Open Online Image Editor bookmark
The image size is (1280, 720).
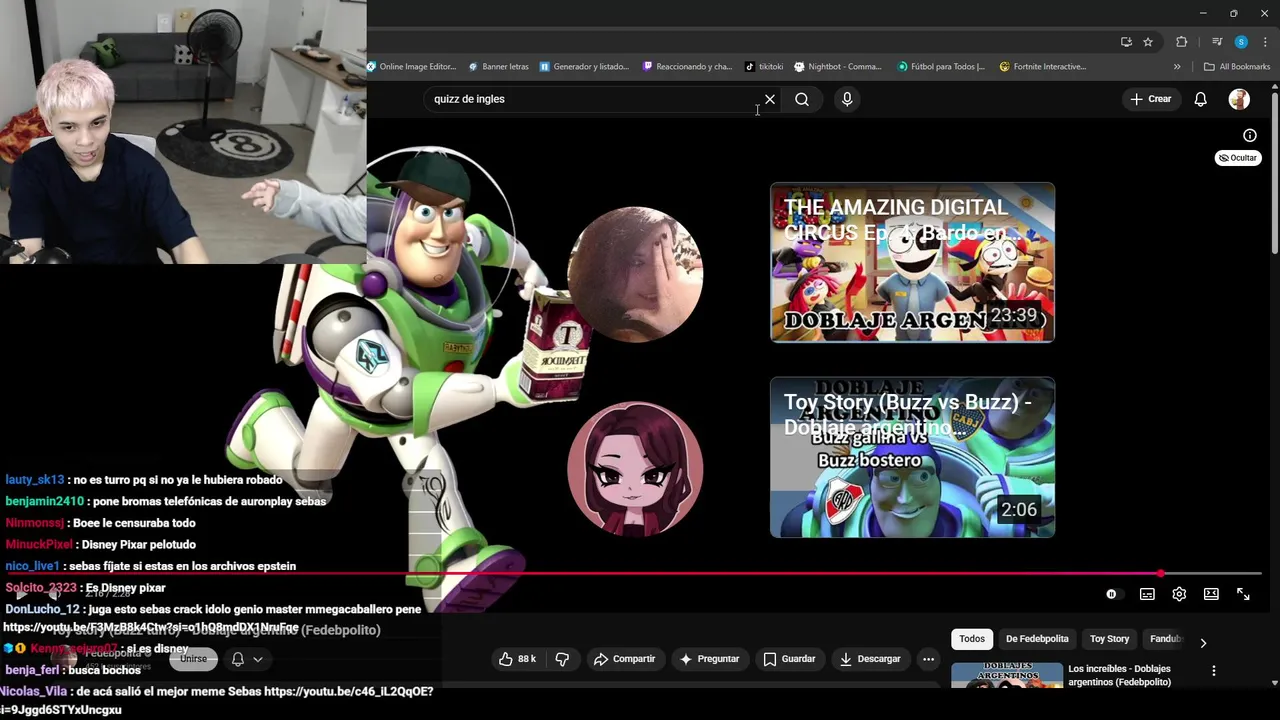411,67
